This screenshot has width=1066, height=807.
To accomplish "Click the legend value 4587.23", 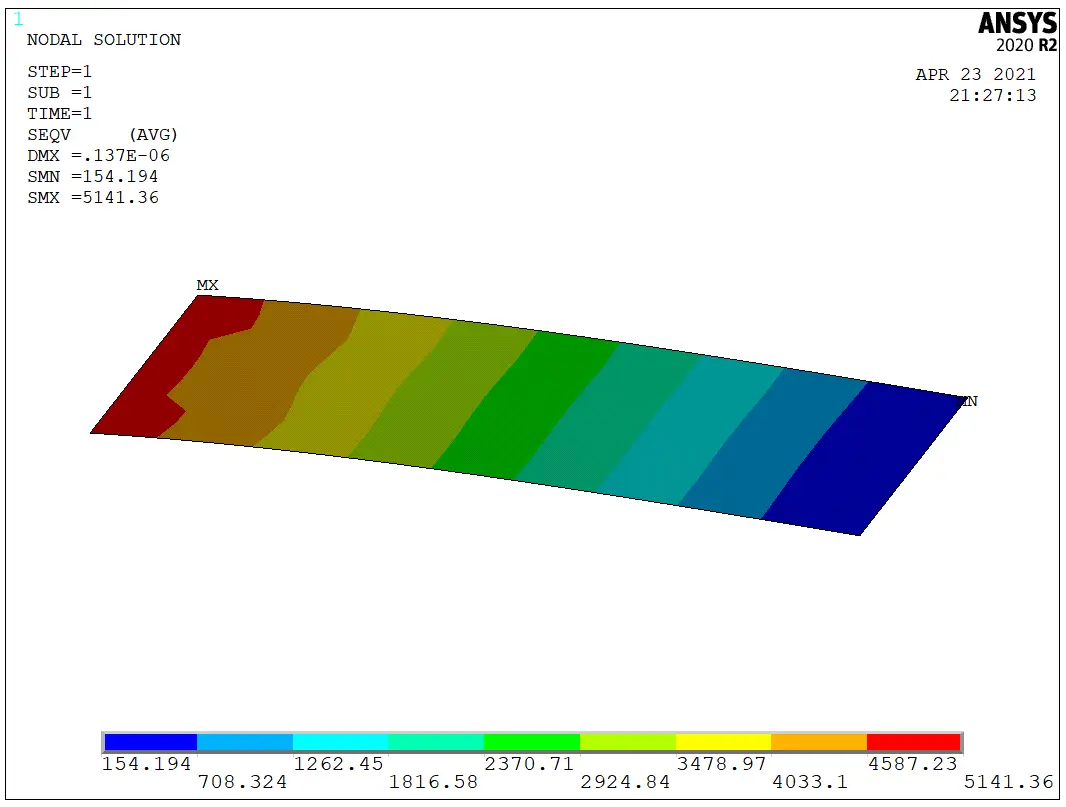I will point(913,763).
